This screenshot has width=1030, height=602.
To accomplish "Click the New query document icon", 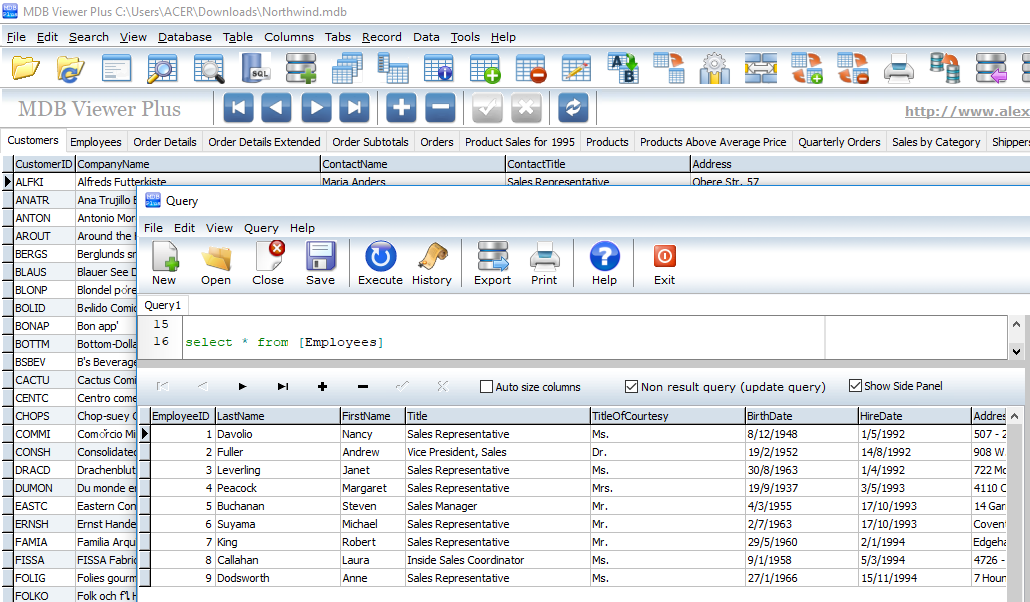I will pos(164,257).
